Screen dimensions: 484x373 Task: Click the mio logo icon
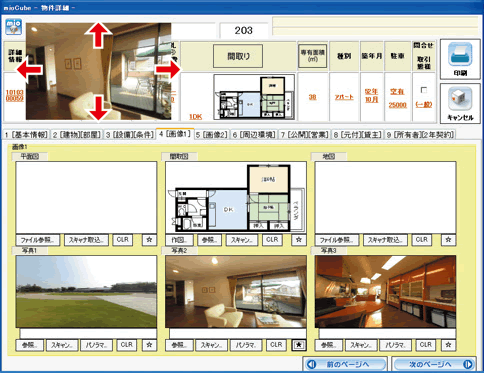[x=14, y=27]
